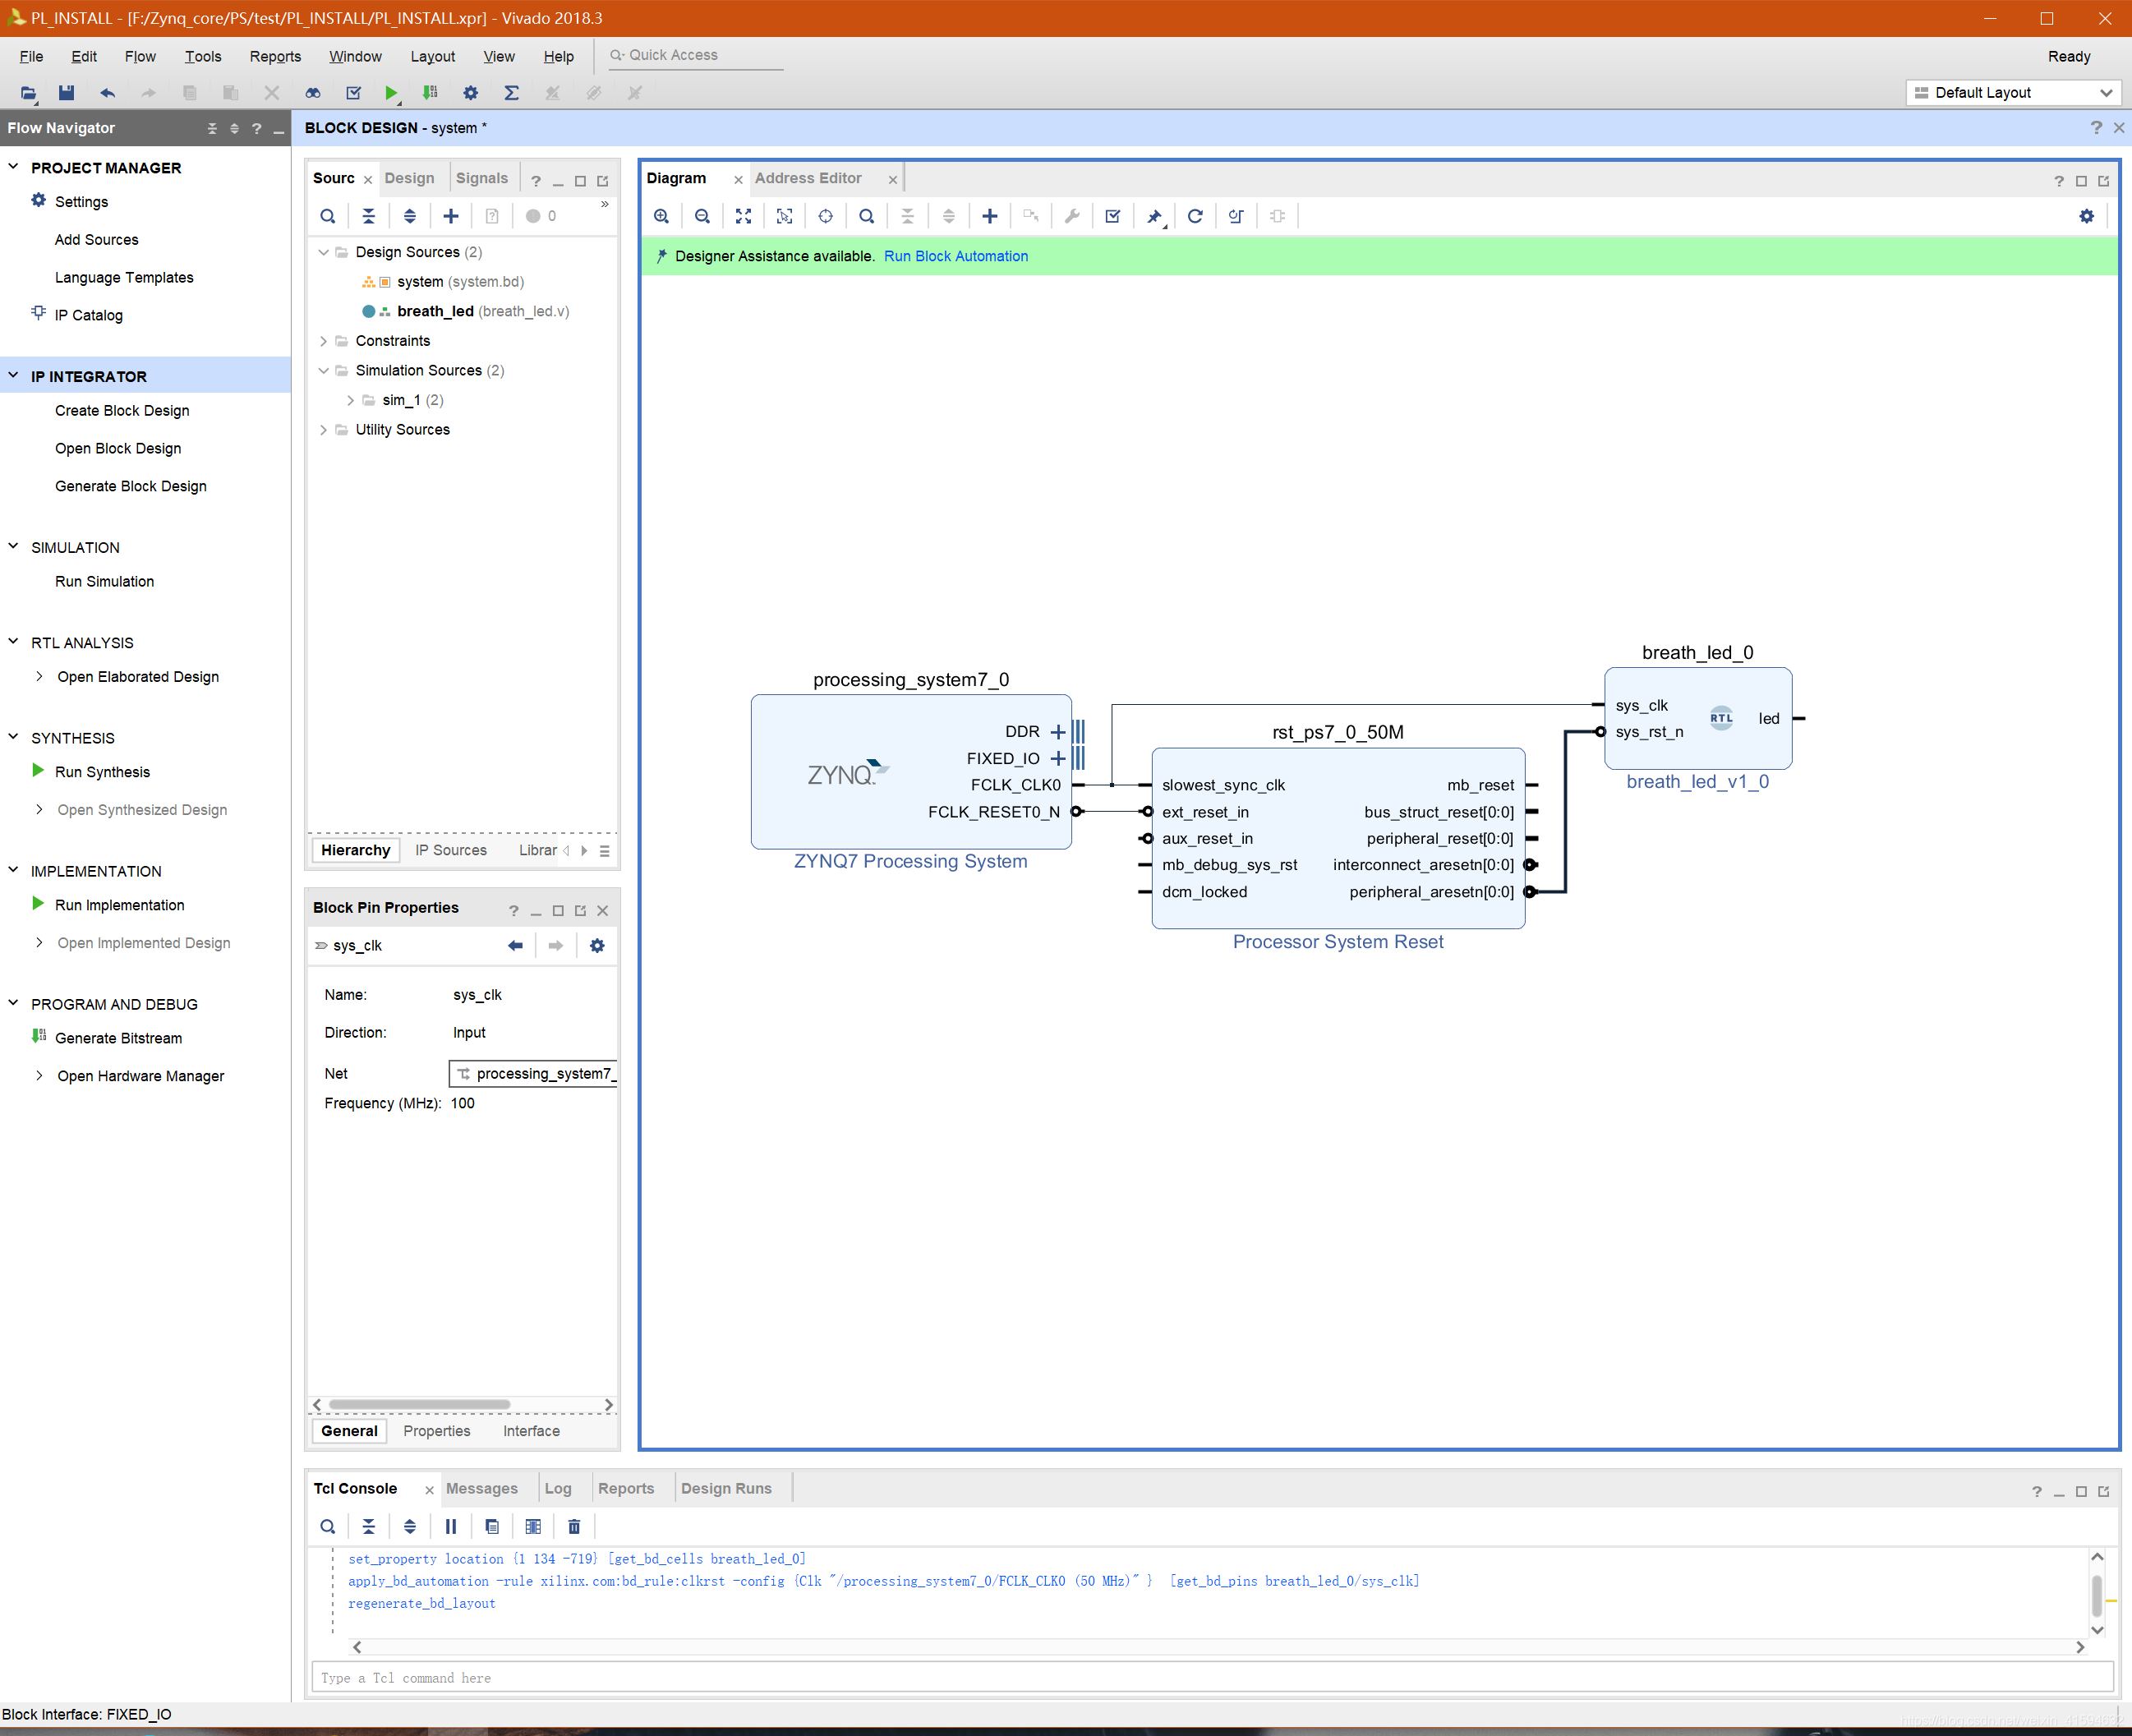Switch to the Address Editor tab
Viewport: 2132px width, 1736px height.
click(x=808, y=178)
